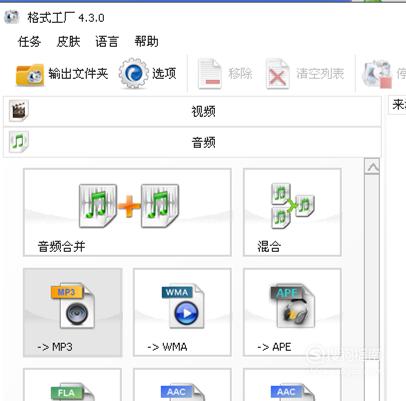Click the 移除 toolbar button
The width and height of the screenshot is (406, 401).
pos(226,73)
